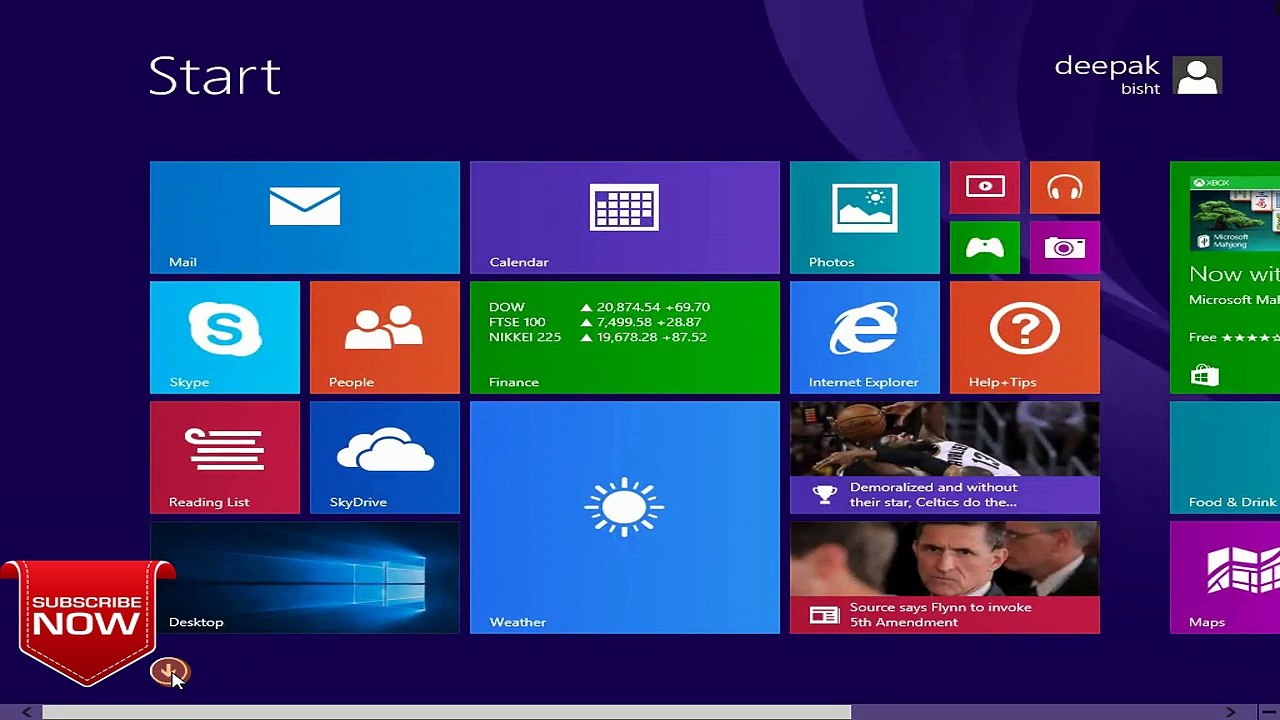Screen dimensions: 1280x720
Task: Click the horizontal scrollbar left arrow
Action: (26, 712)
